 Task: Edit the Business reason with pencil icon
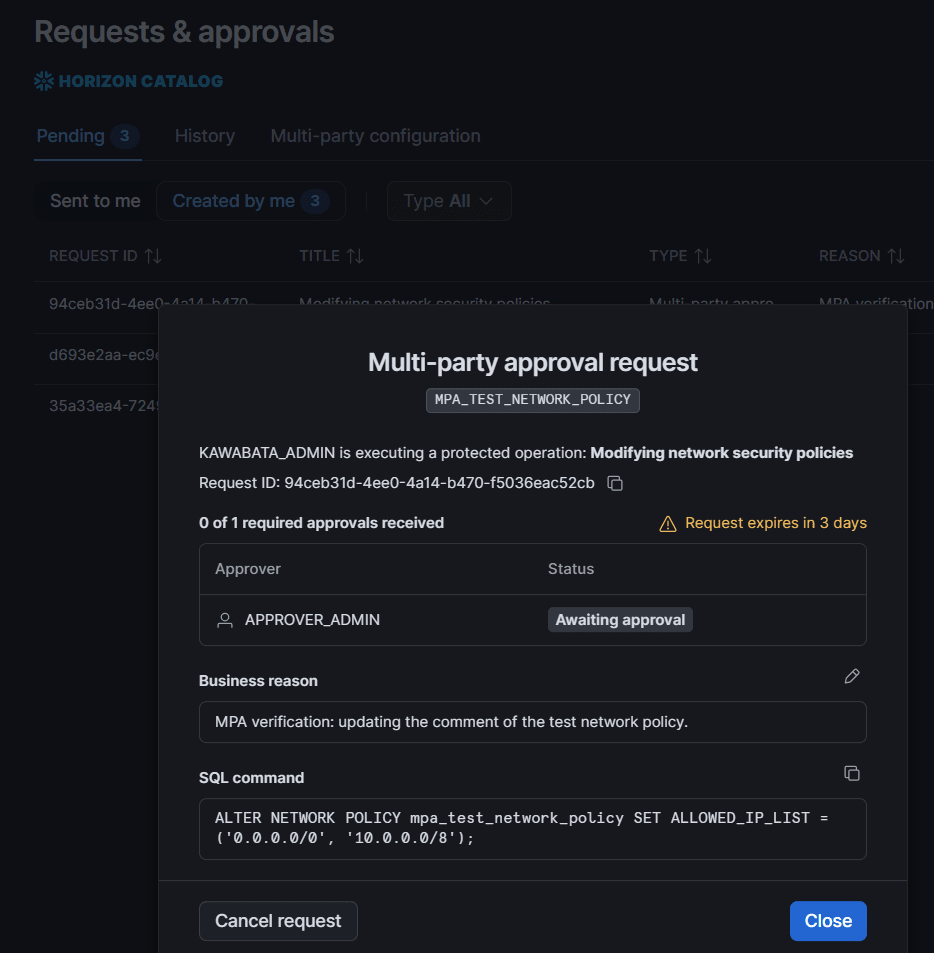point(852,676)
